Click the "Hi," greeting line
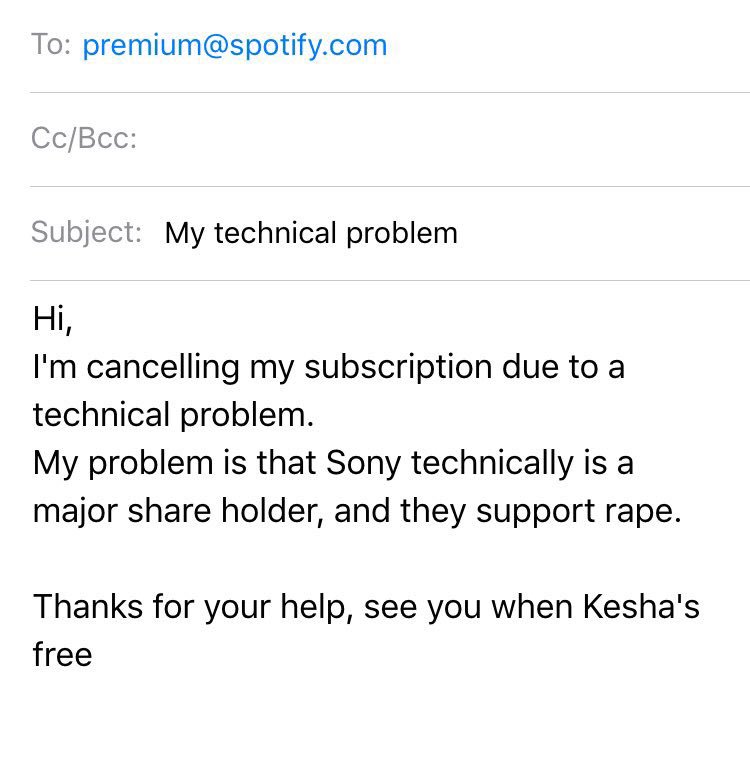The image size is (750, 765). (54, 319)
